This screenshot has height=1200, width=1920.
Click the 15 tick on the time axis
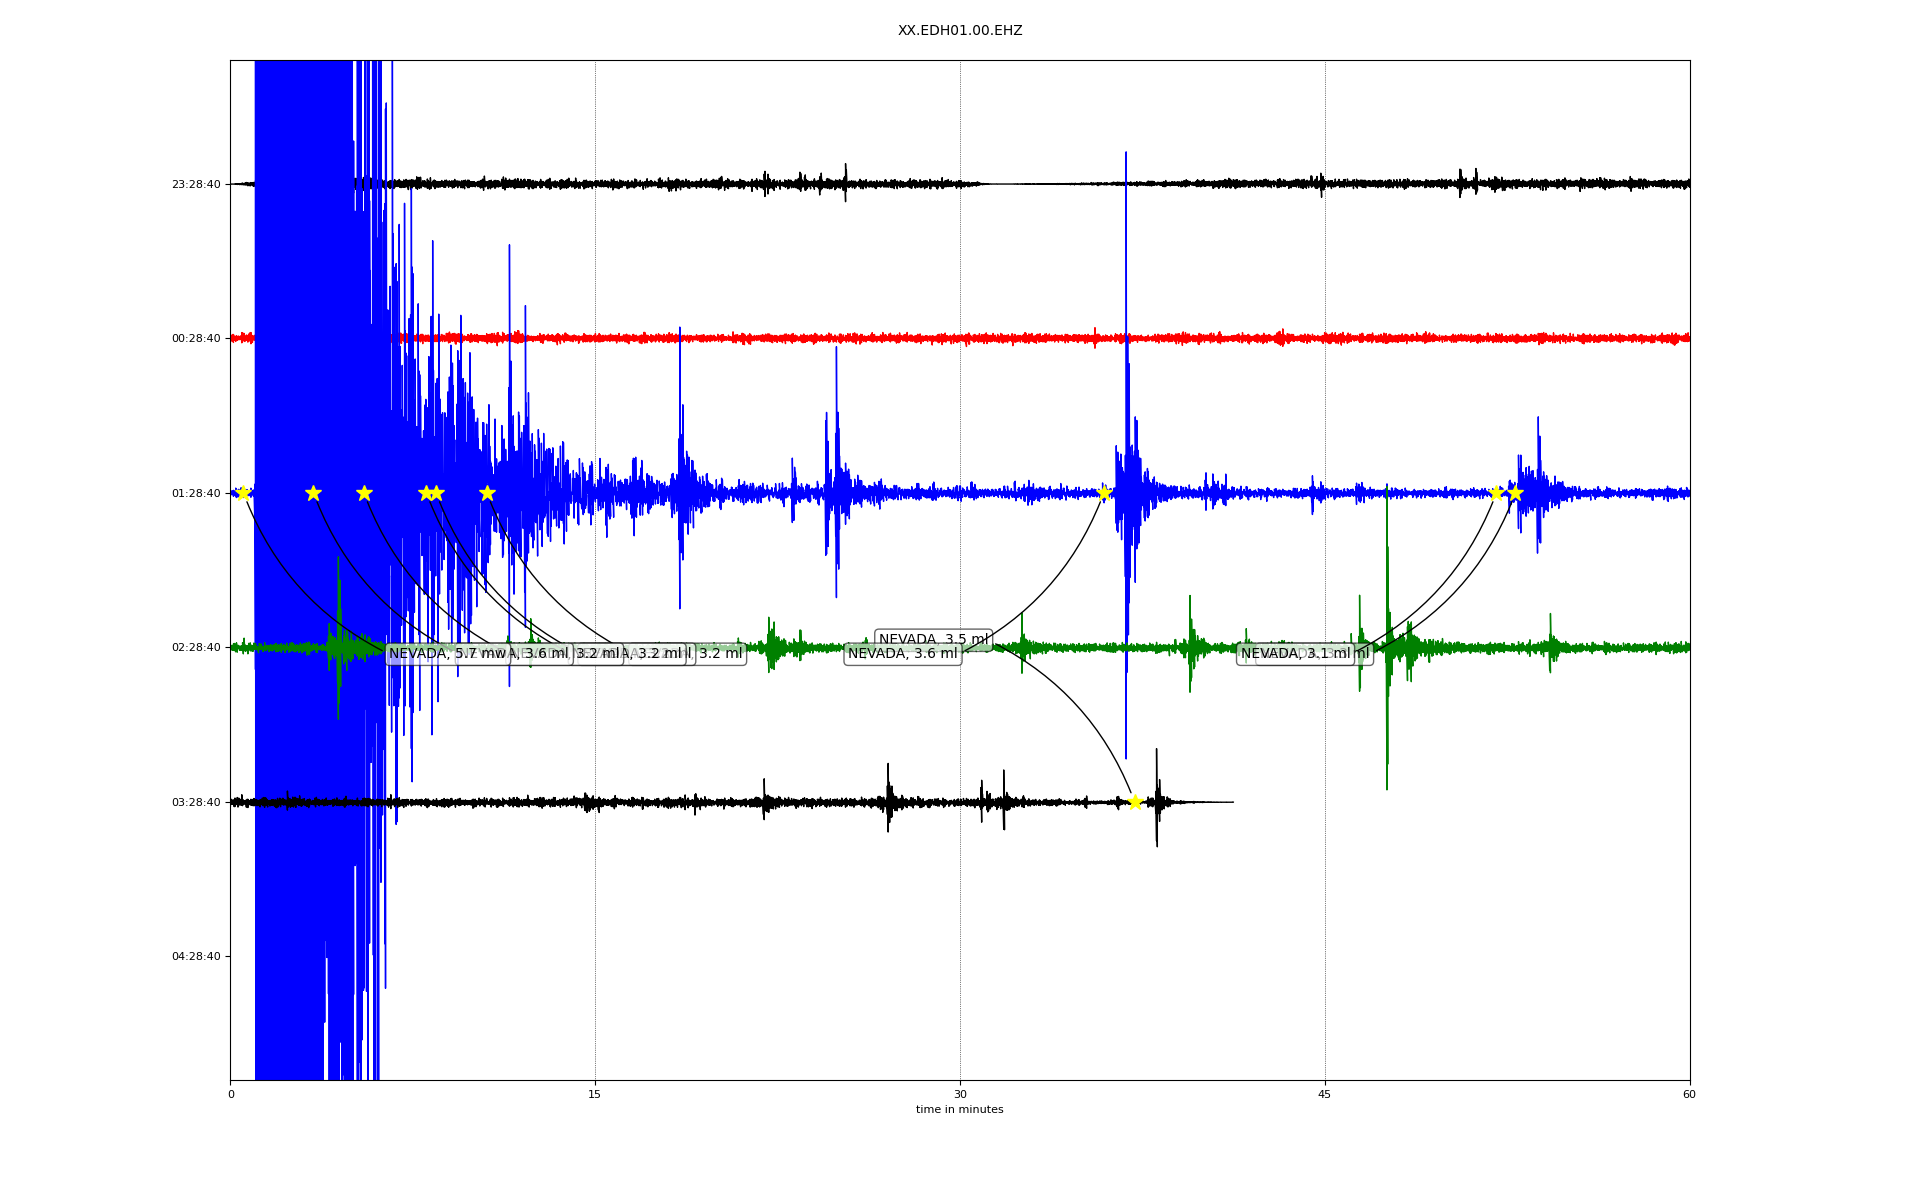click(x=595, y=1094)
